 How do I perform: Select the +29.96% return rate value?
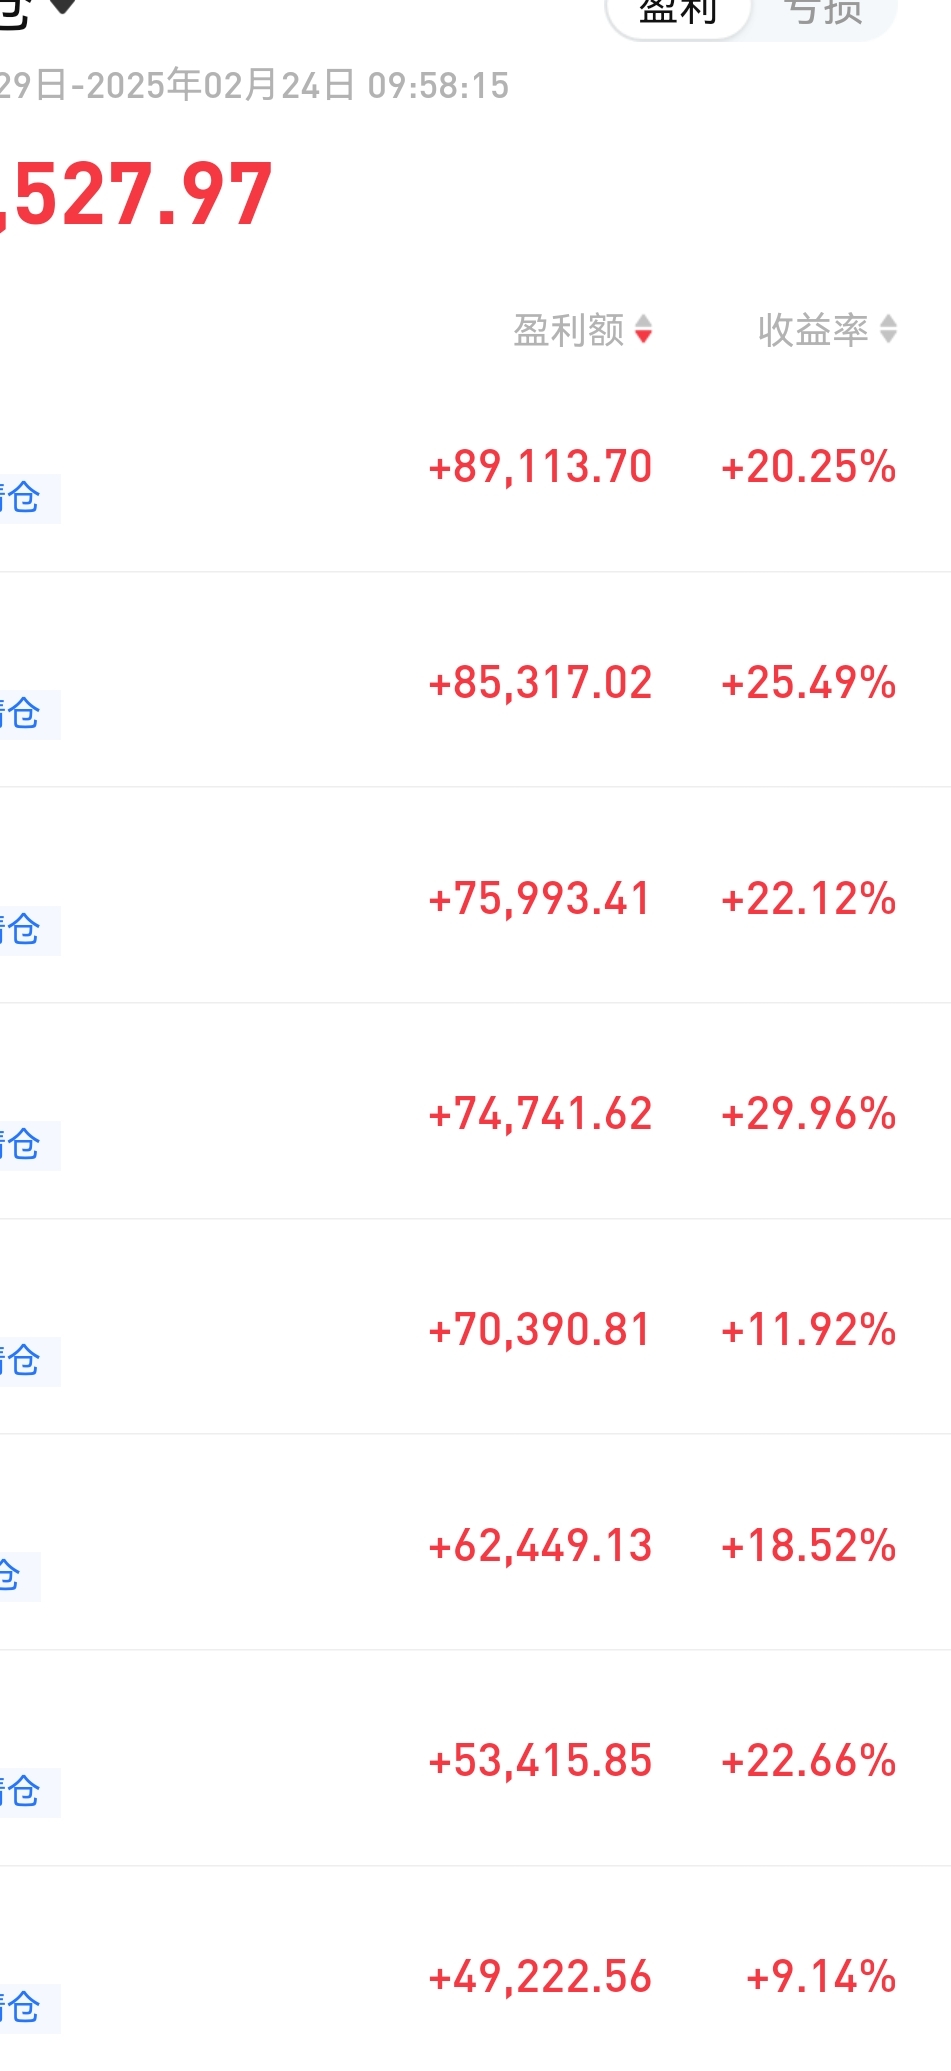point(808,1114)
